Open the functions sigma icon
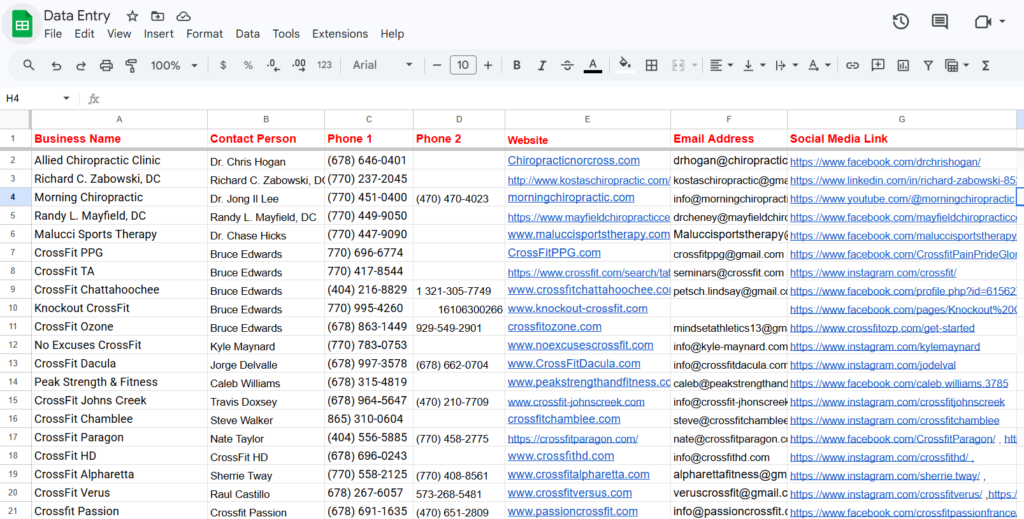This screenshot has height=519, width=1024. click(x=985, y=65)
